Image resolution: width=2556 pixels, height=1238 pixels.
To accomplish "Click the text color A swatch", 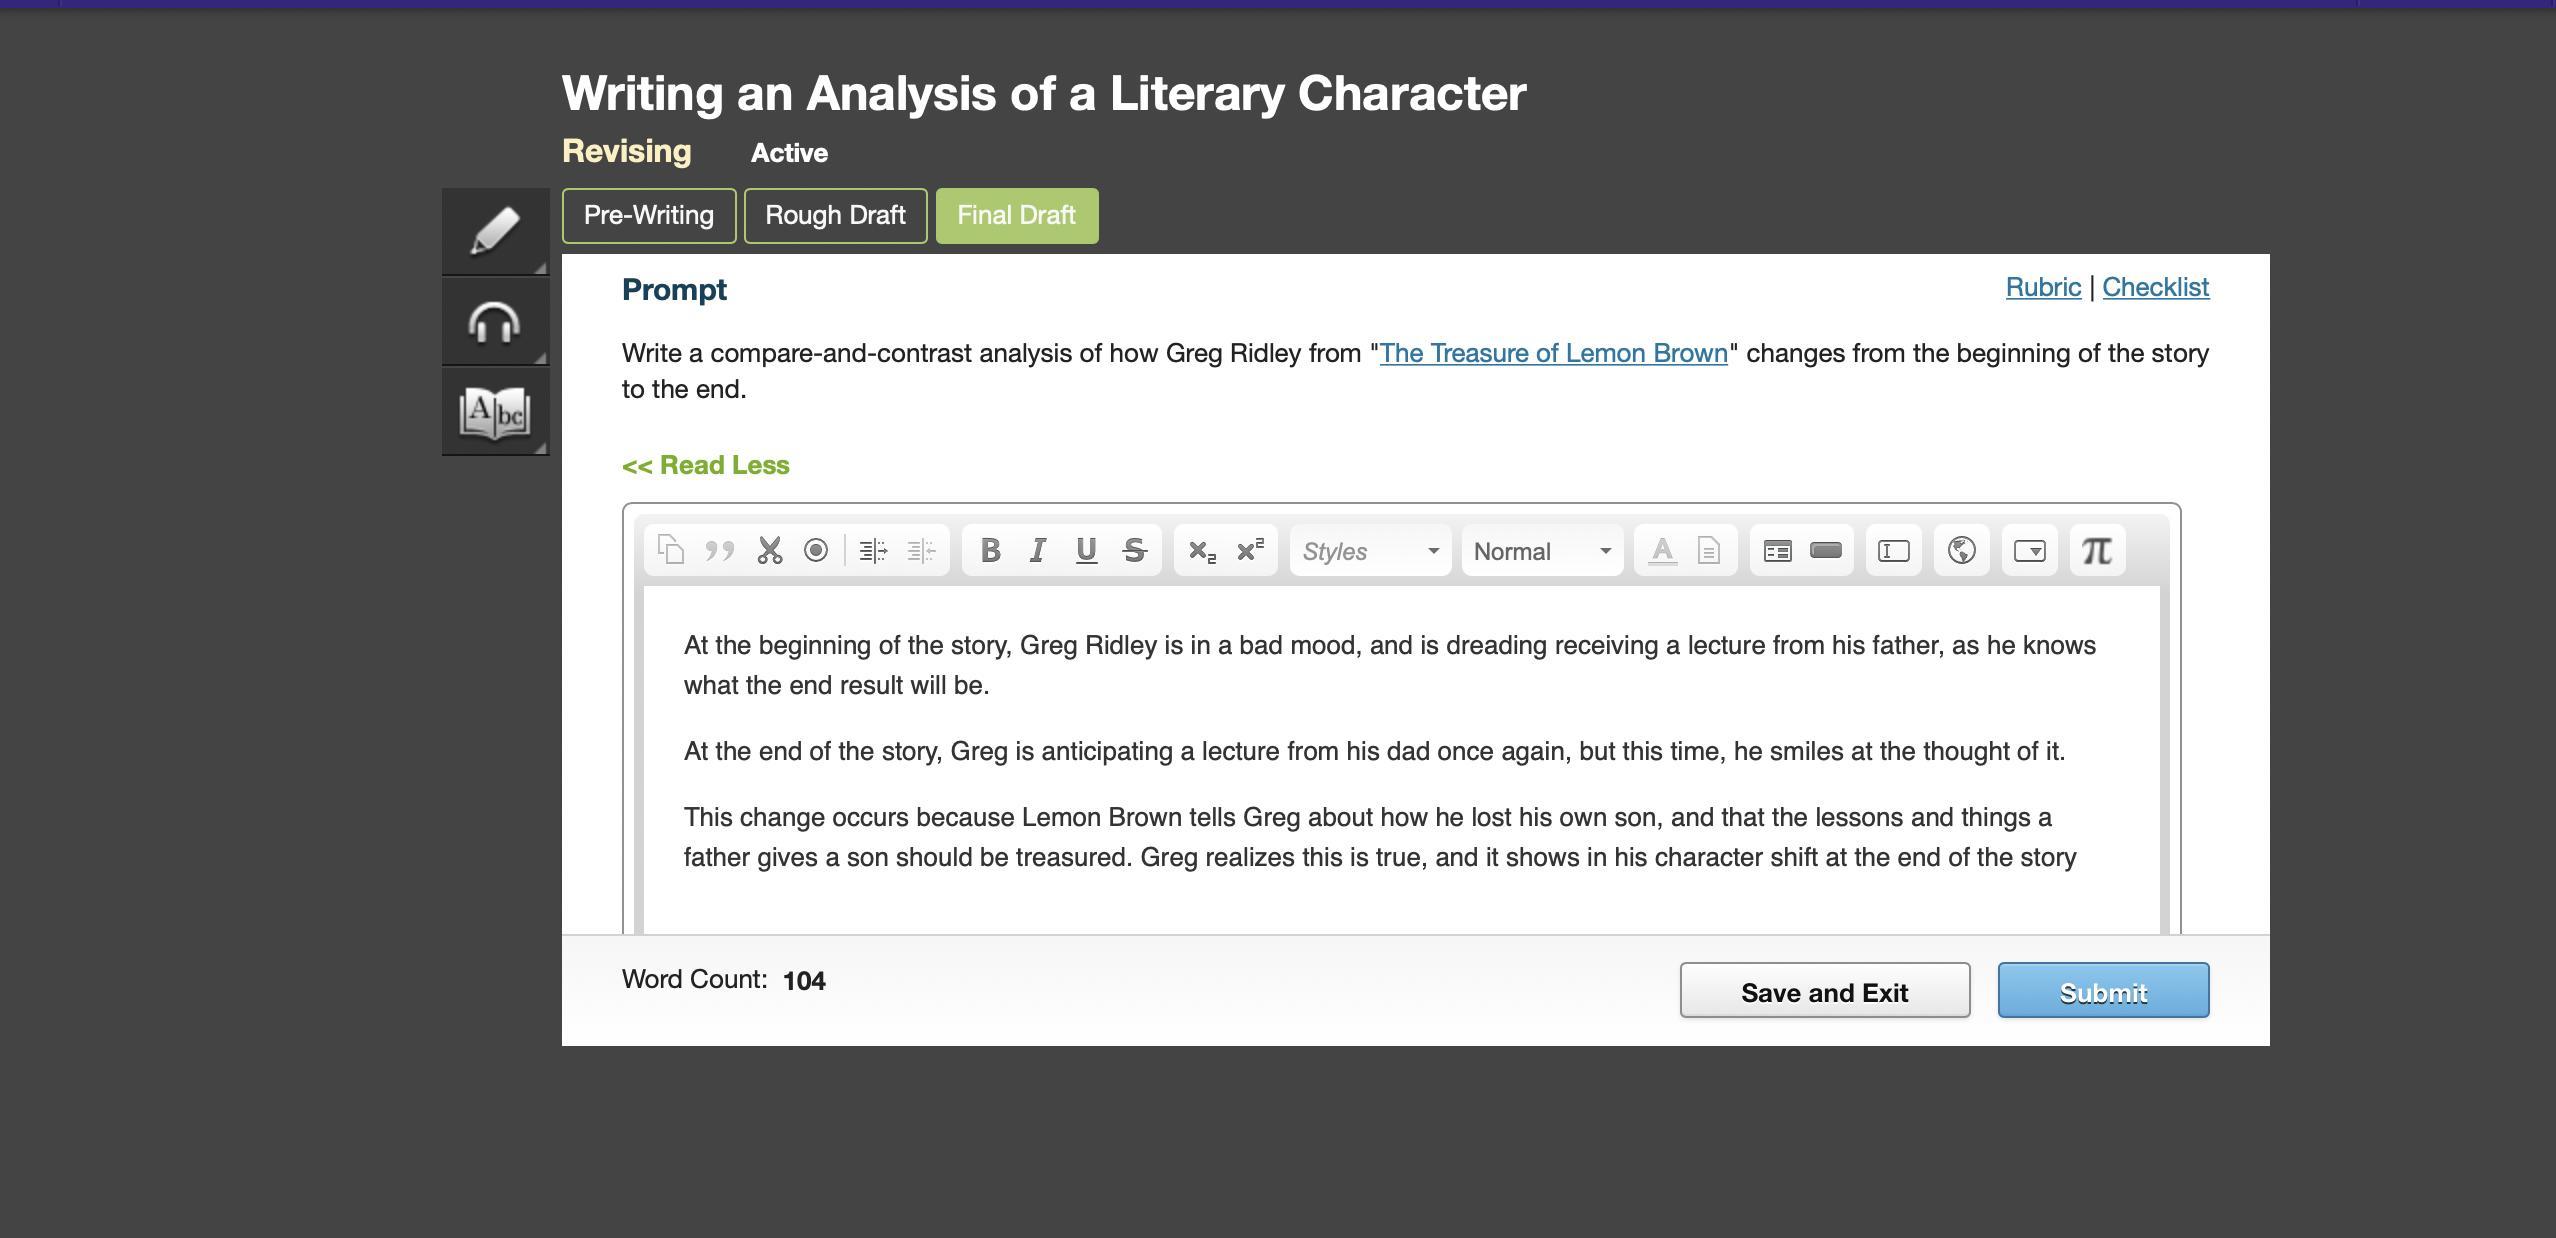I will coord(1661,551).
